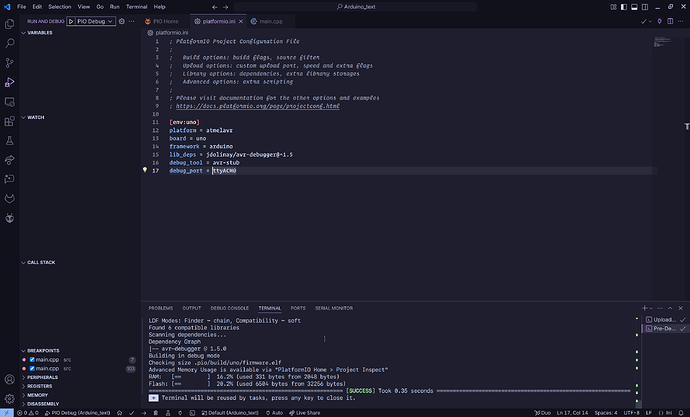This screenshot has height=417, width=690.
Task: Switch to the SERIAL MONITOR panel tab
Action: 334,308
